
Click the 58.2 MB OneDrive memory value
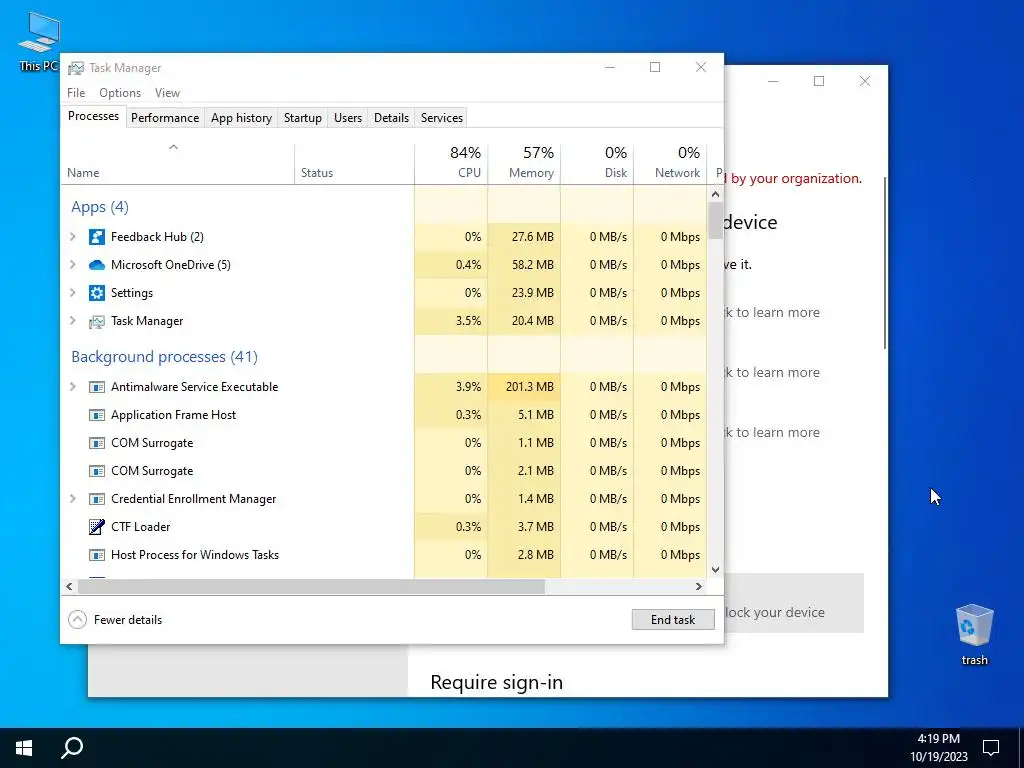pos(532,265)
